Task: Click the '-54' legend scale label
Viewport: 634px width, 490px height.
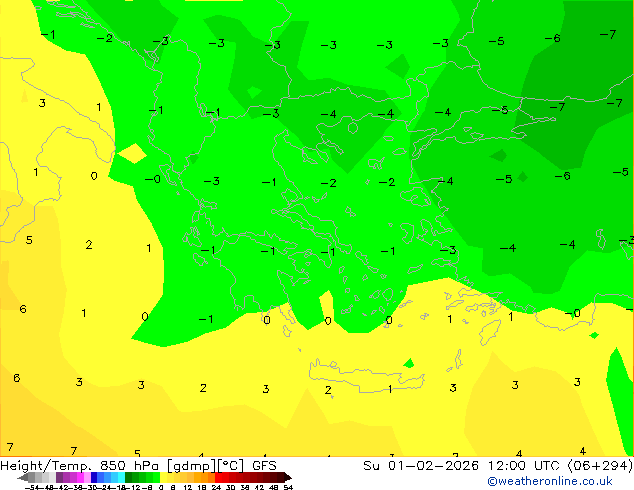Action: pos(32,487)
